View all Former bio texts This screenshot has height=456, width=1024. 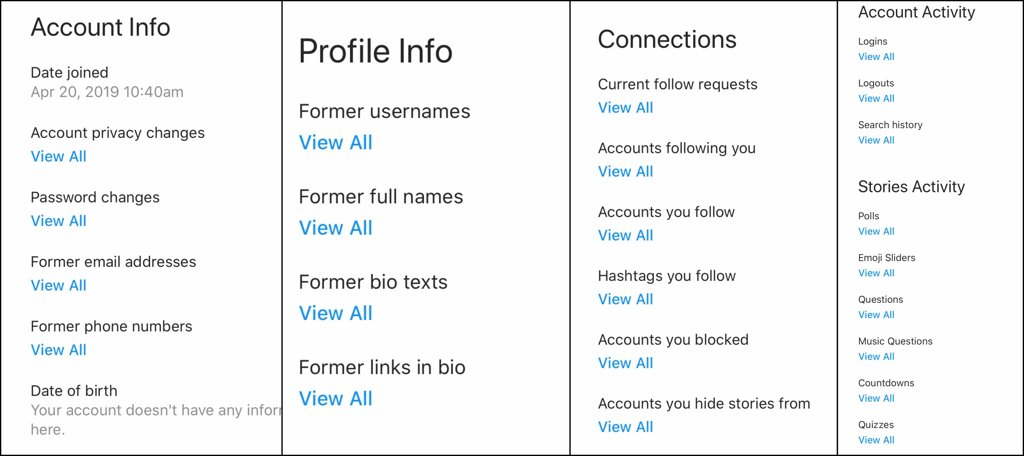point(335,313)
